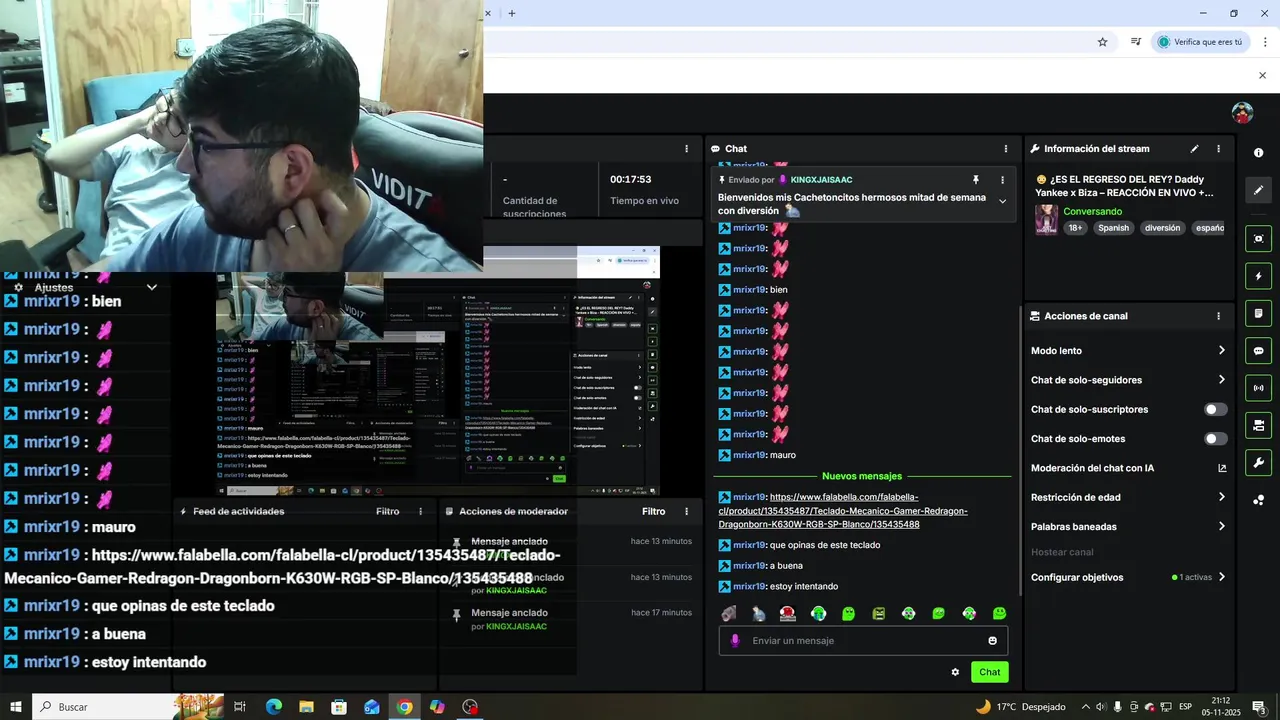Open the Chat panel options menu
Screen dimensions: 1280x720
tap(1006, 149)
